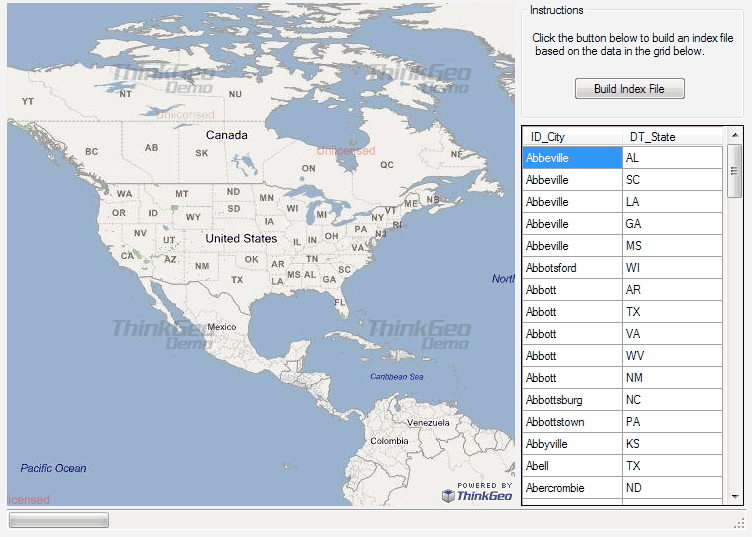Viewport: 752px width, 537px height.
Task: Click the YT territory label on map
Action: [x=28, y=101]
